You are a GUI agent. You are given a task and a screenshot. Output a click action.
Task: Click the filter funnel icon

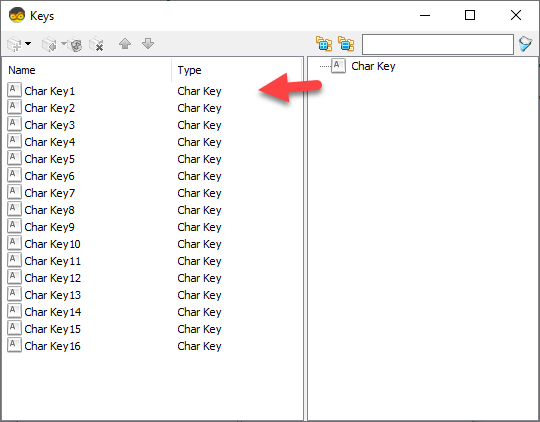pos(526,44)
